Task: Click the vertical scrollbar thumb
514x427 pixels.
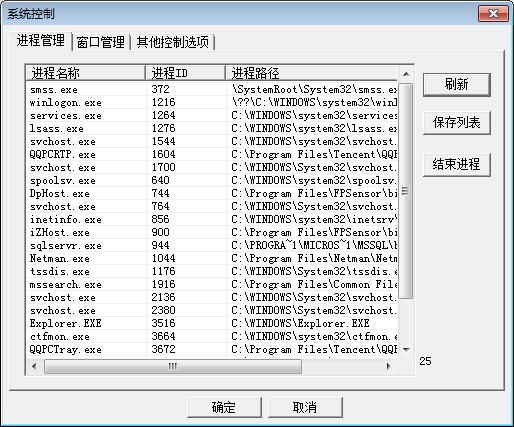Action: coord(406,191)
